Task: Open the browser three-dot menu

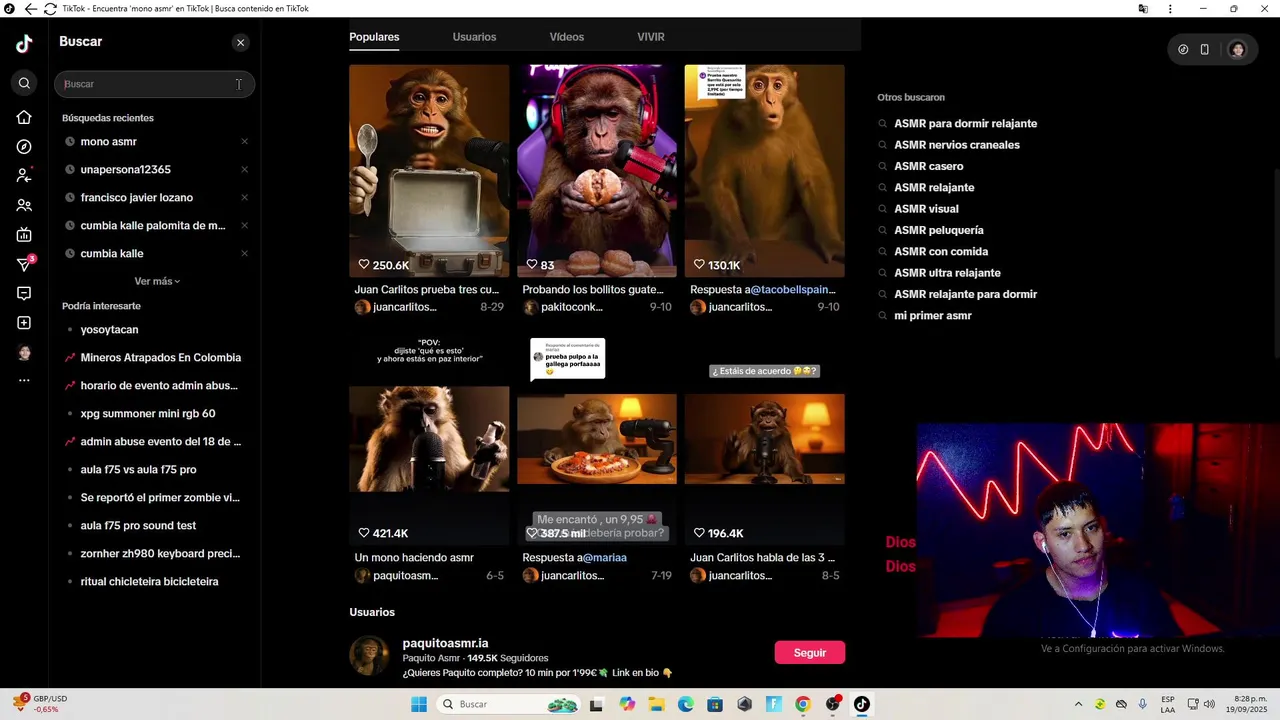Action: pos(1170,9)
